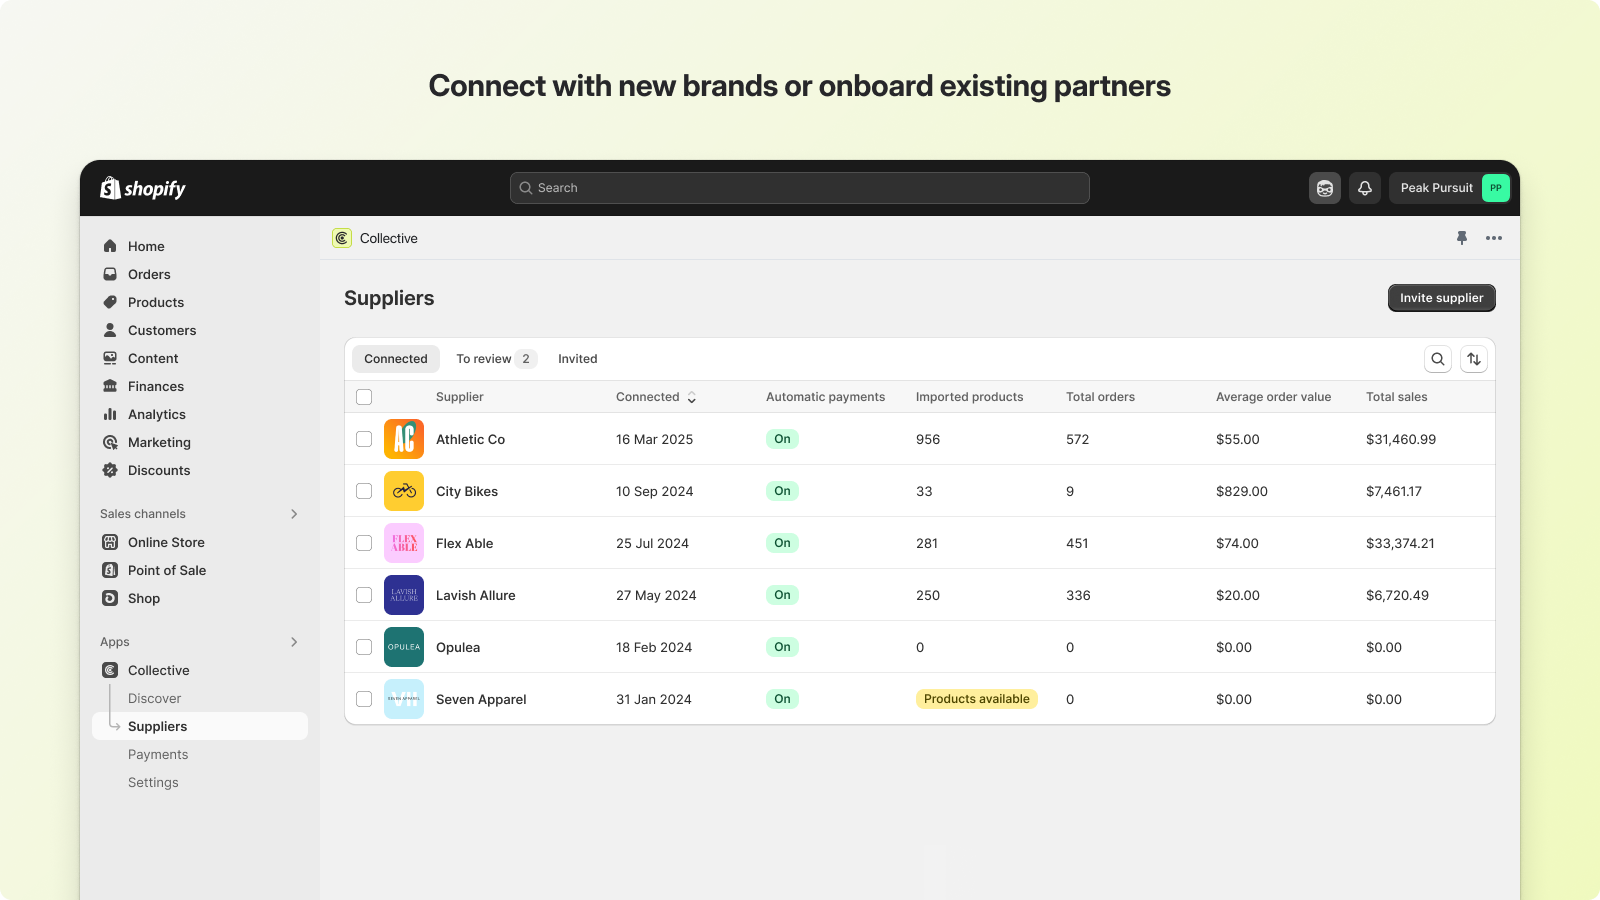The height and width of the screenshot is (900, 1600).
Task: Click the supplier table search icon
Action: click(1438, 359)
